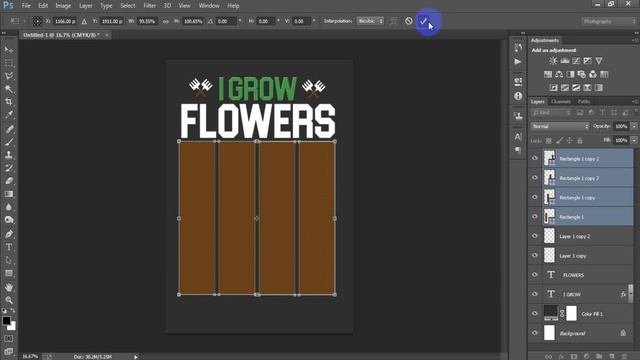Add a Color Balance adjustment
This screenshot has width=640, height=360.
pyautogui.click(x=559, y=74)
